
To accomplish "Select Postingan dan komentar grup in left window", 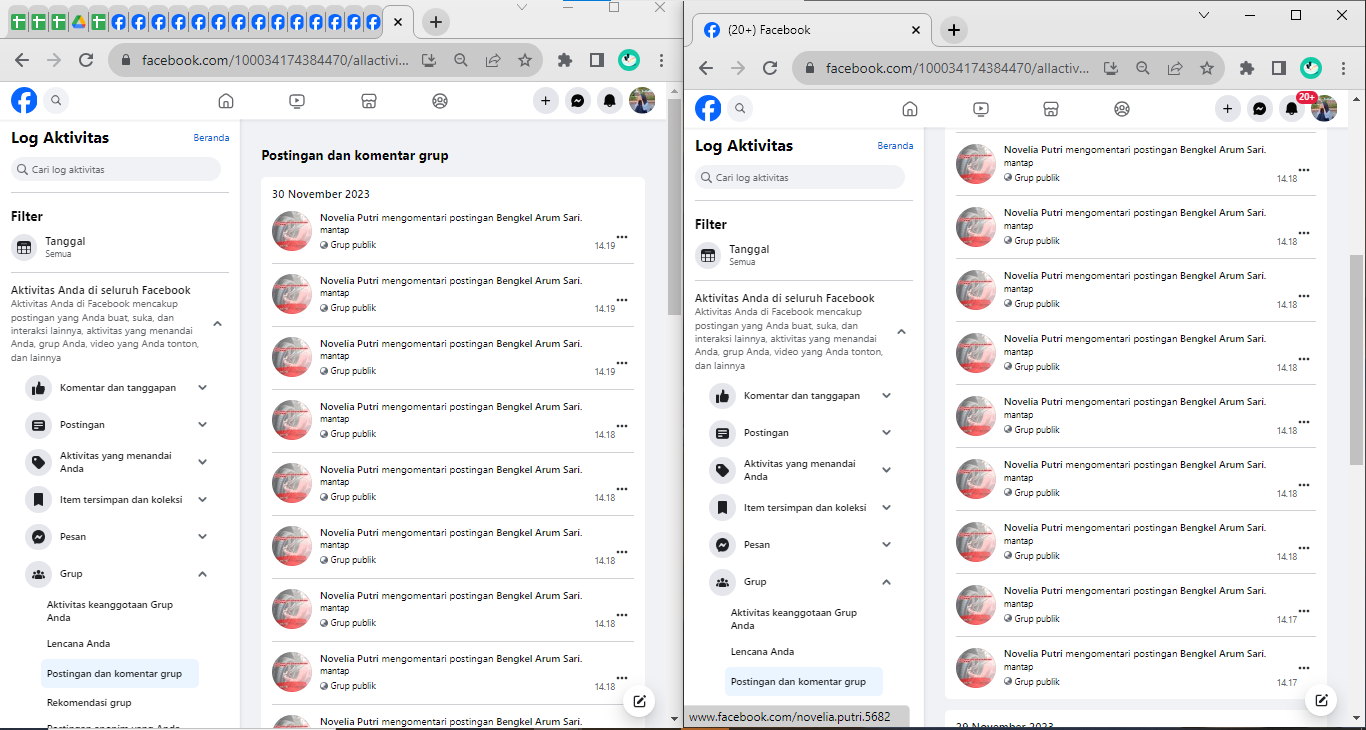I will click(120, 674).
